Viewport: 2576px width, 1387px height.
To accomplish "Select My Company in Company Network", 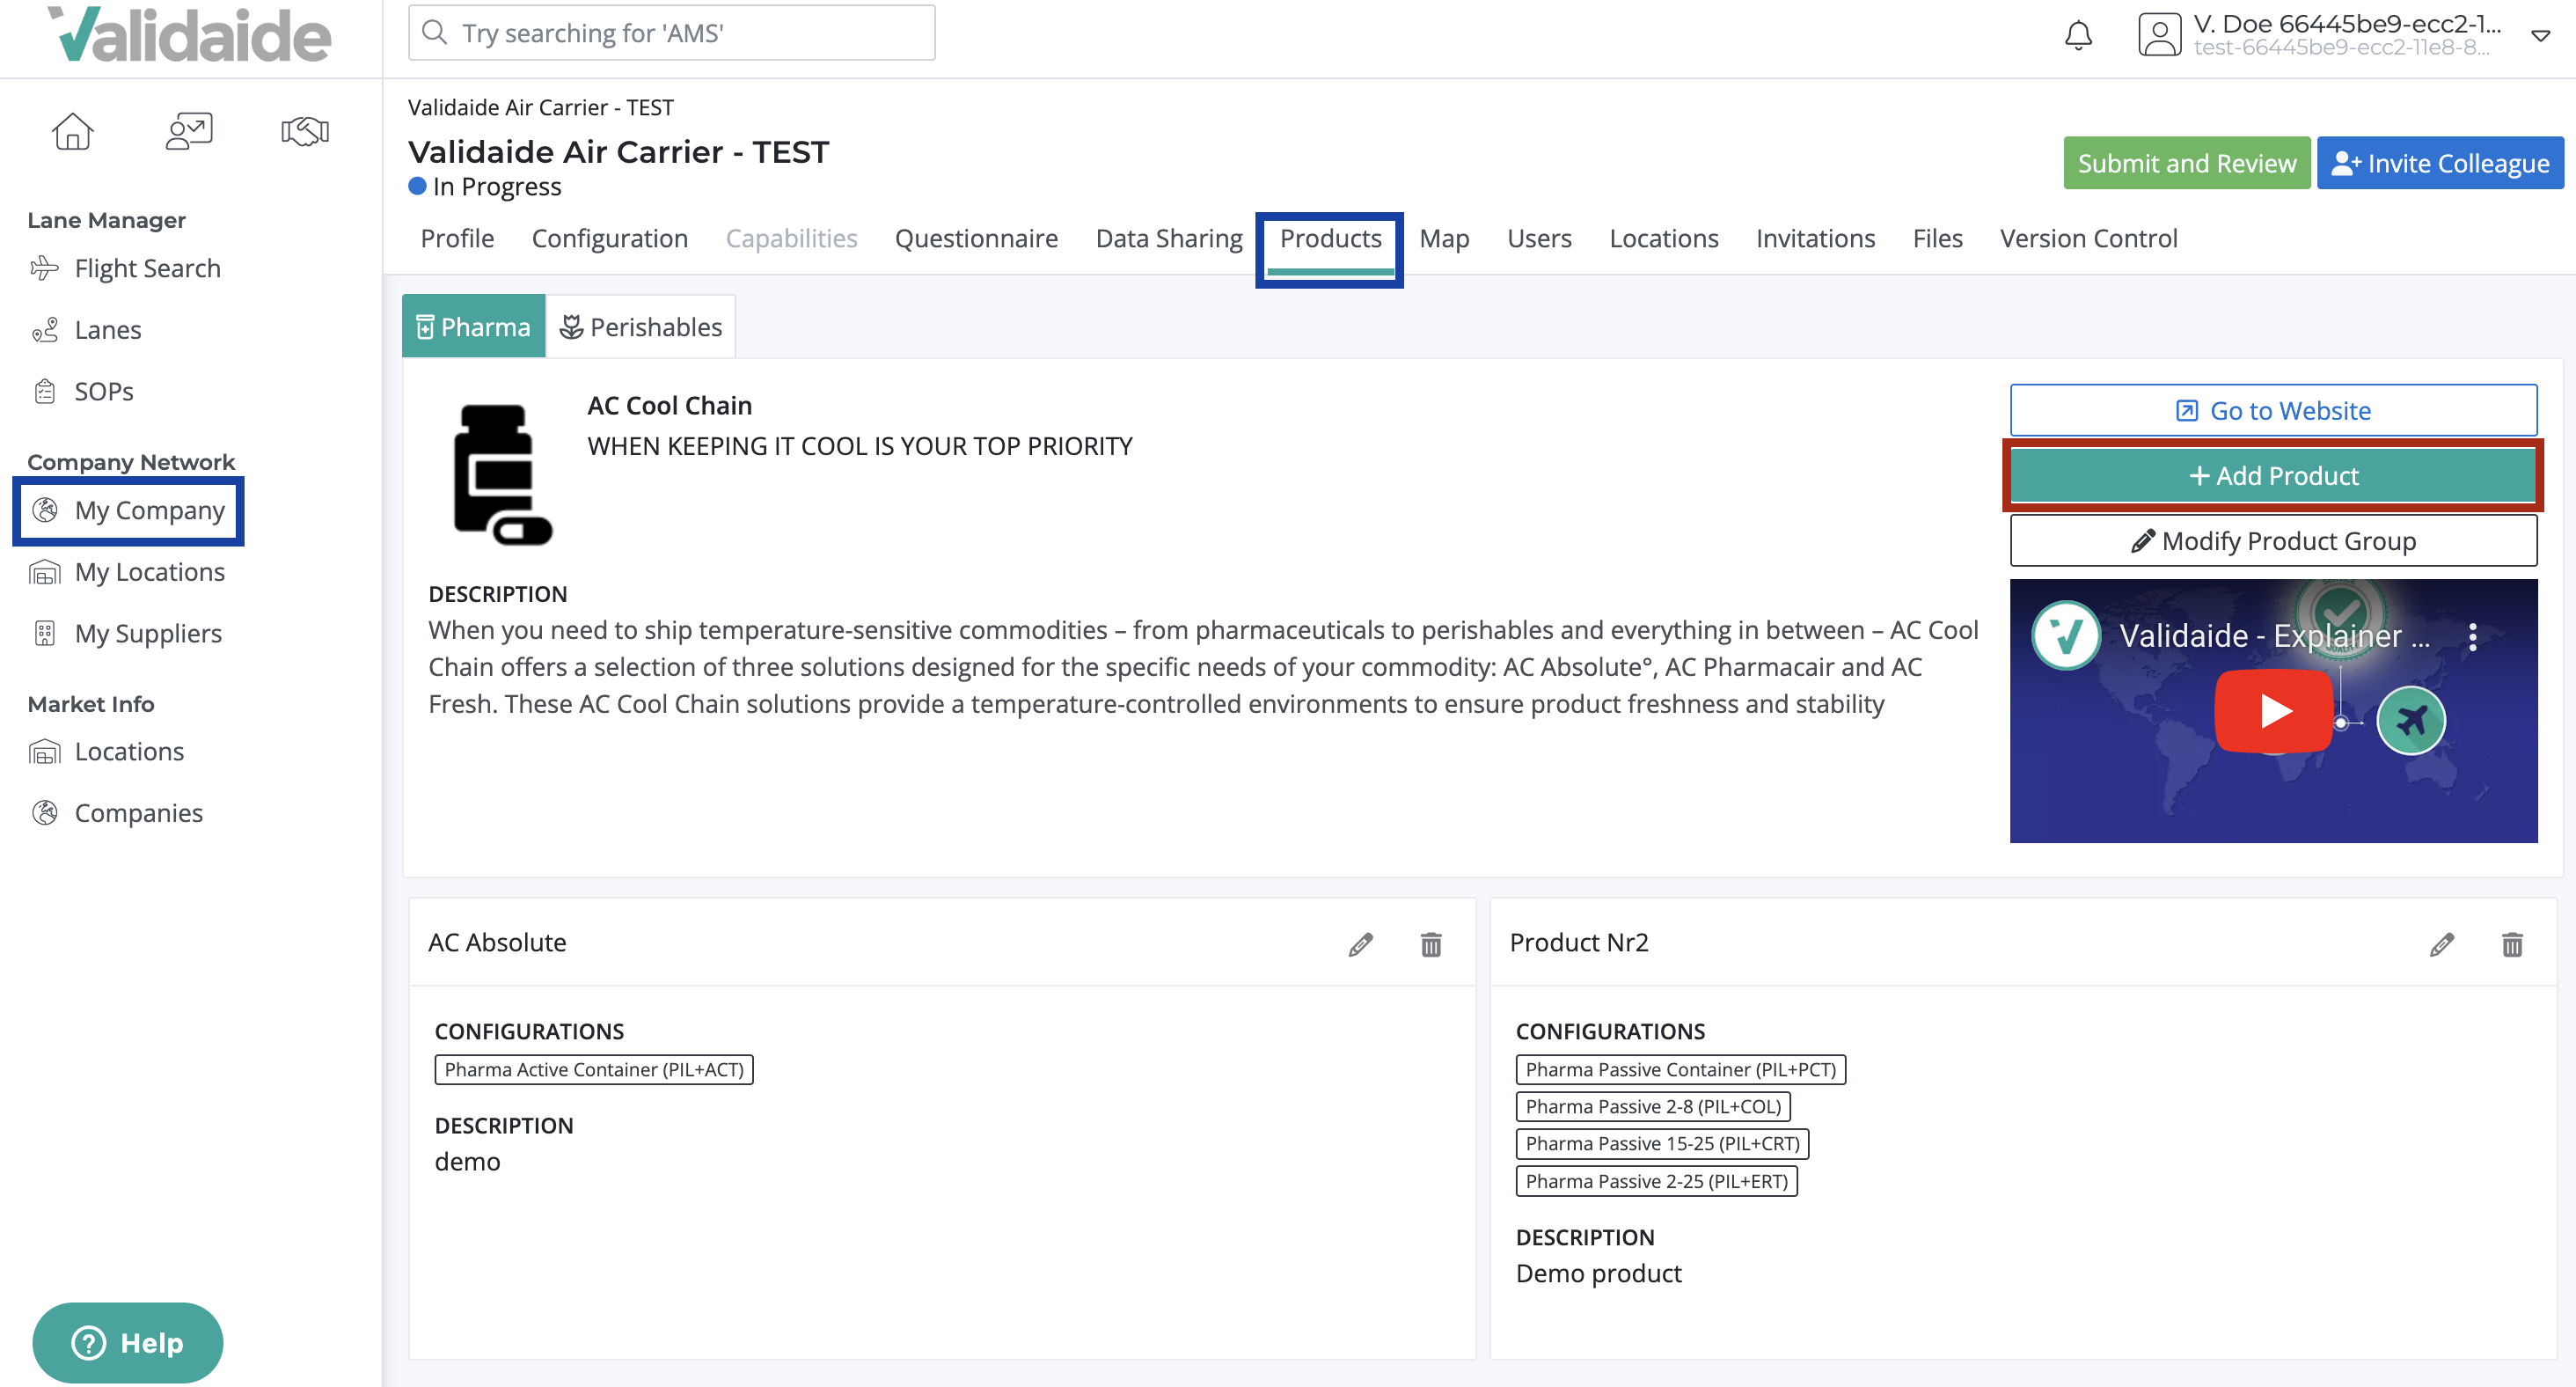I will (150, 510).
